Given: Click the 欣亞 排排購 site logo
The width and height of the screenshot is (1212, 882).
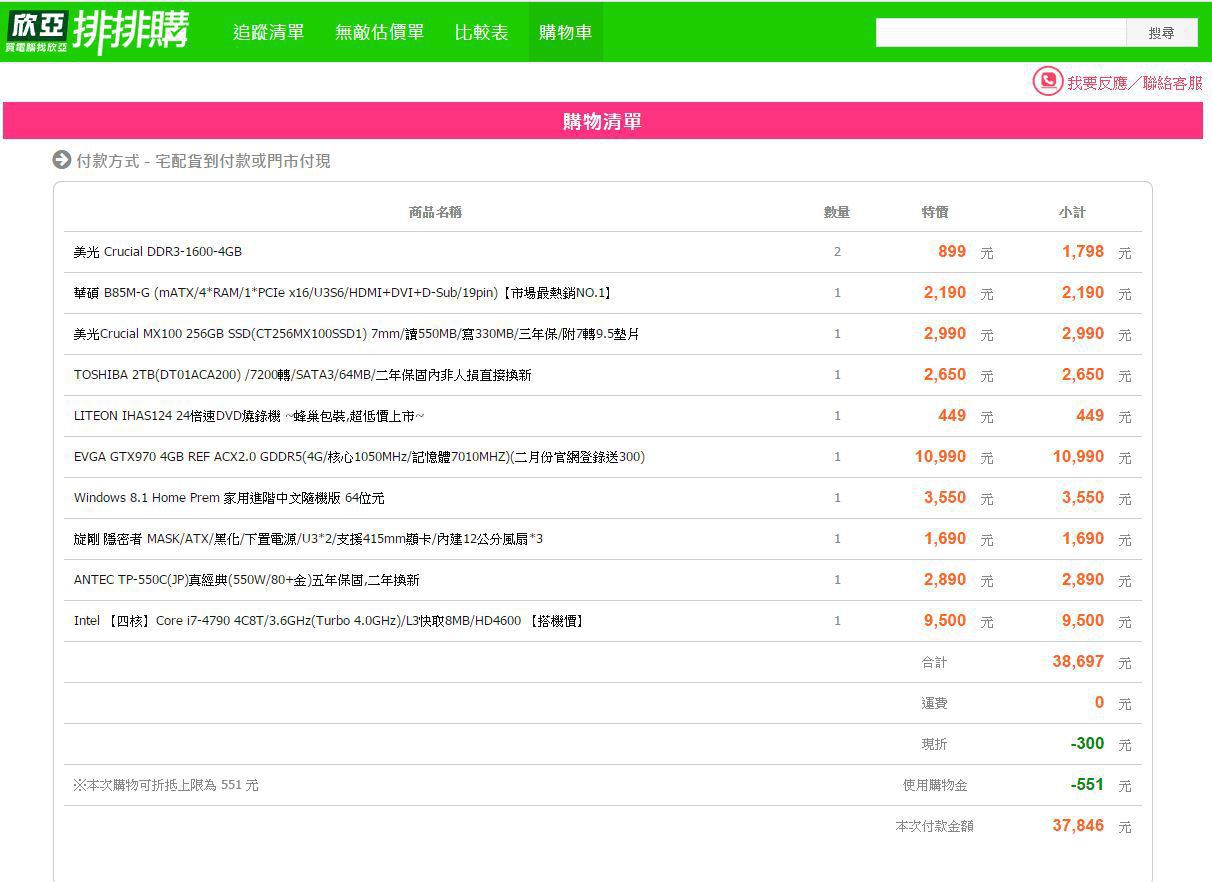Looking at the screenshot, I should click(97, 32).
